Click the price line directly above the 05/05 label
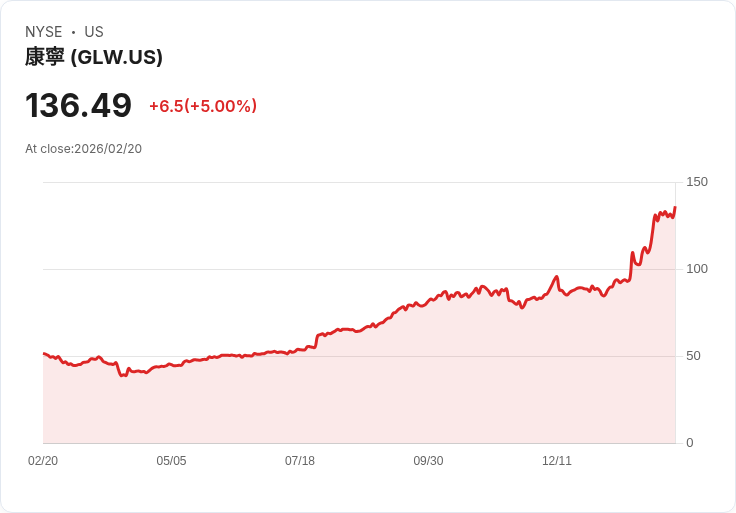This screenshot has width=736, height=513. tap(171, 365)
